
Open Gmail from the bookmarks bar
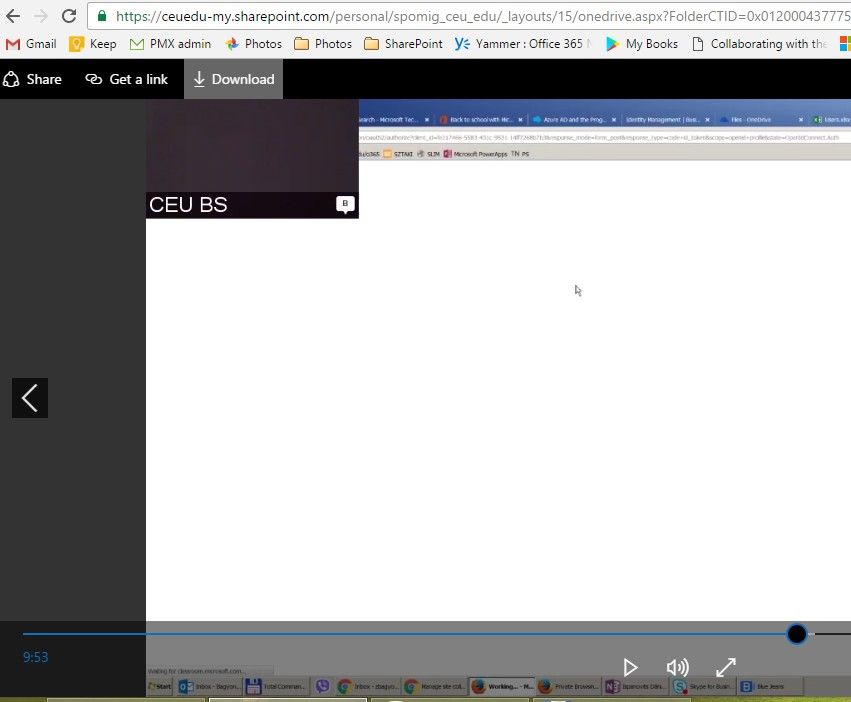(31, 43)
